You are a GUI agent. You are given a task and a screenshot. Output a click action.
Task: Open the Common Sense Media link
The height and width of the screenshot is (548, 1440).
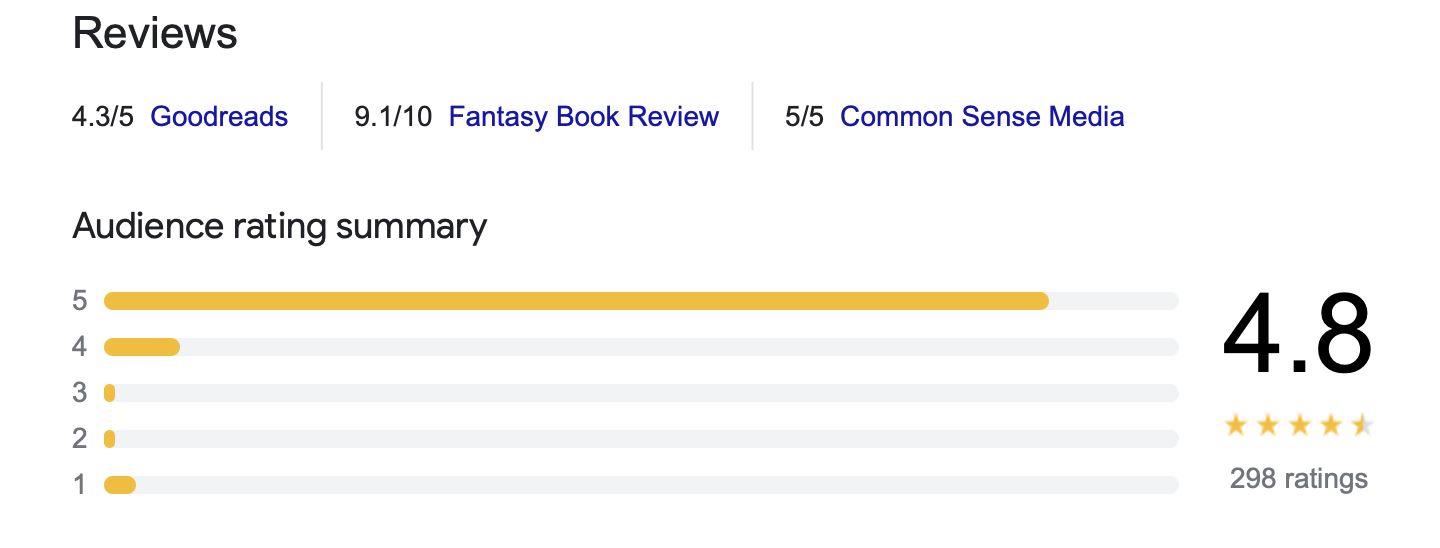coord(982,117)
